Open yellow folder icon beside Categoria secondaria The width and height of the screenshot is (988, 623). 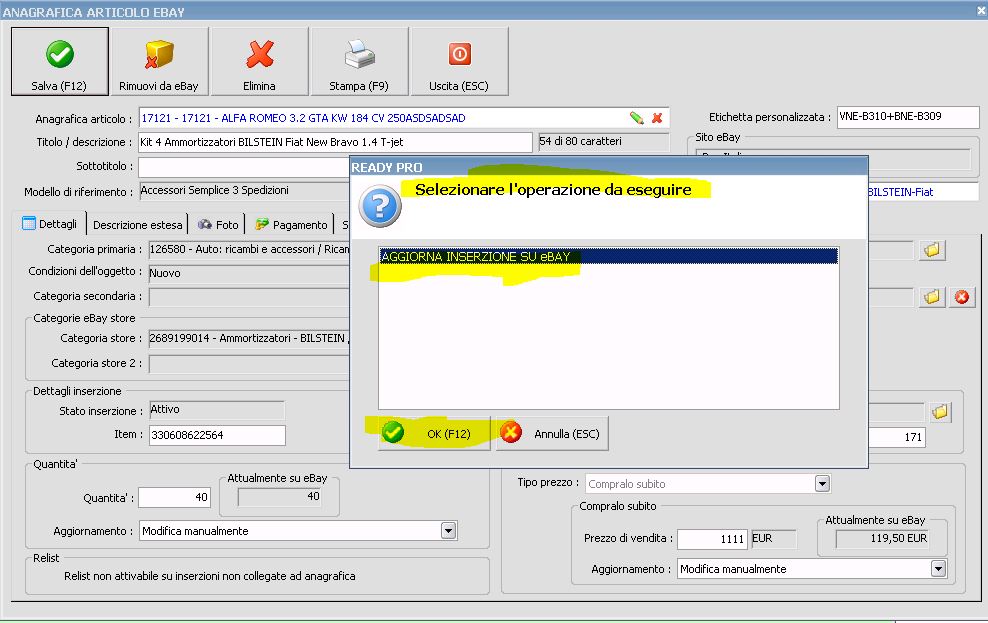[x=932, y=297]
